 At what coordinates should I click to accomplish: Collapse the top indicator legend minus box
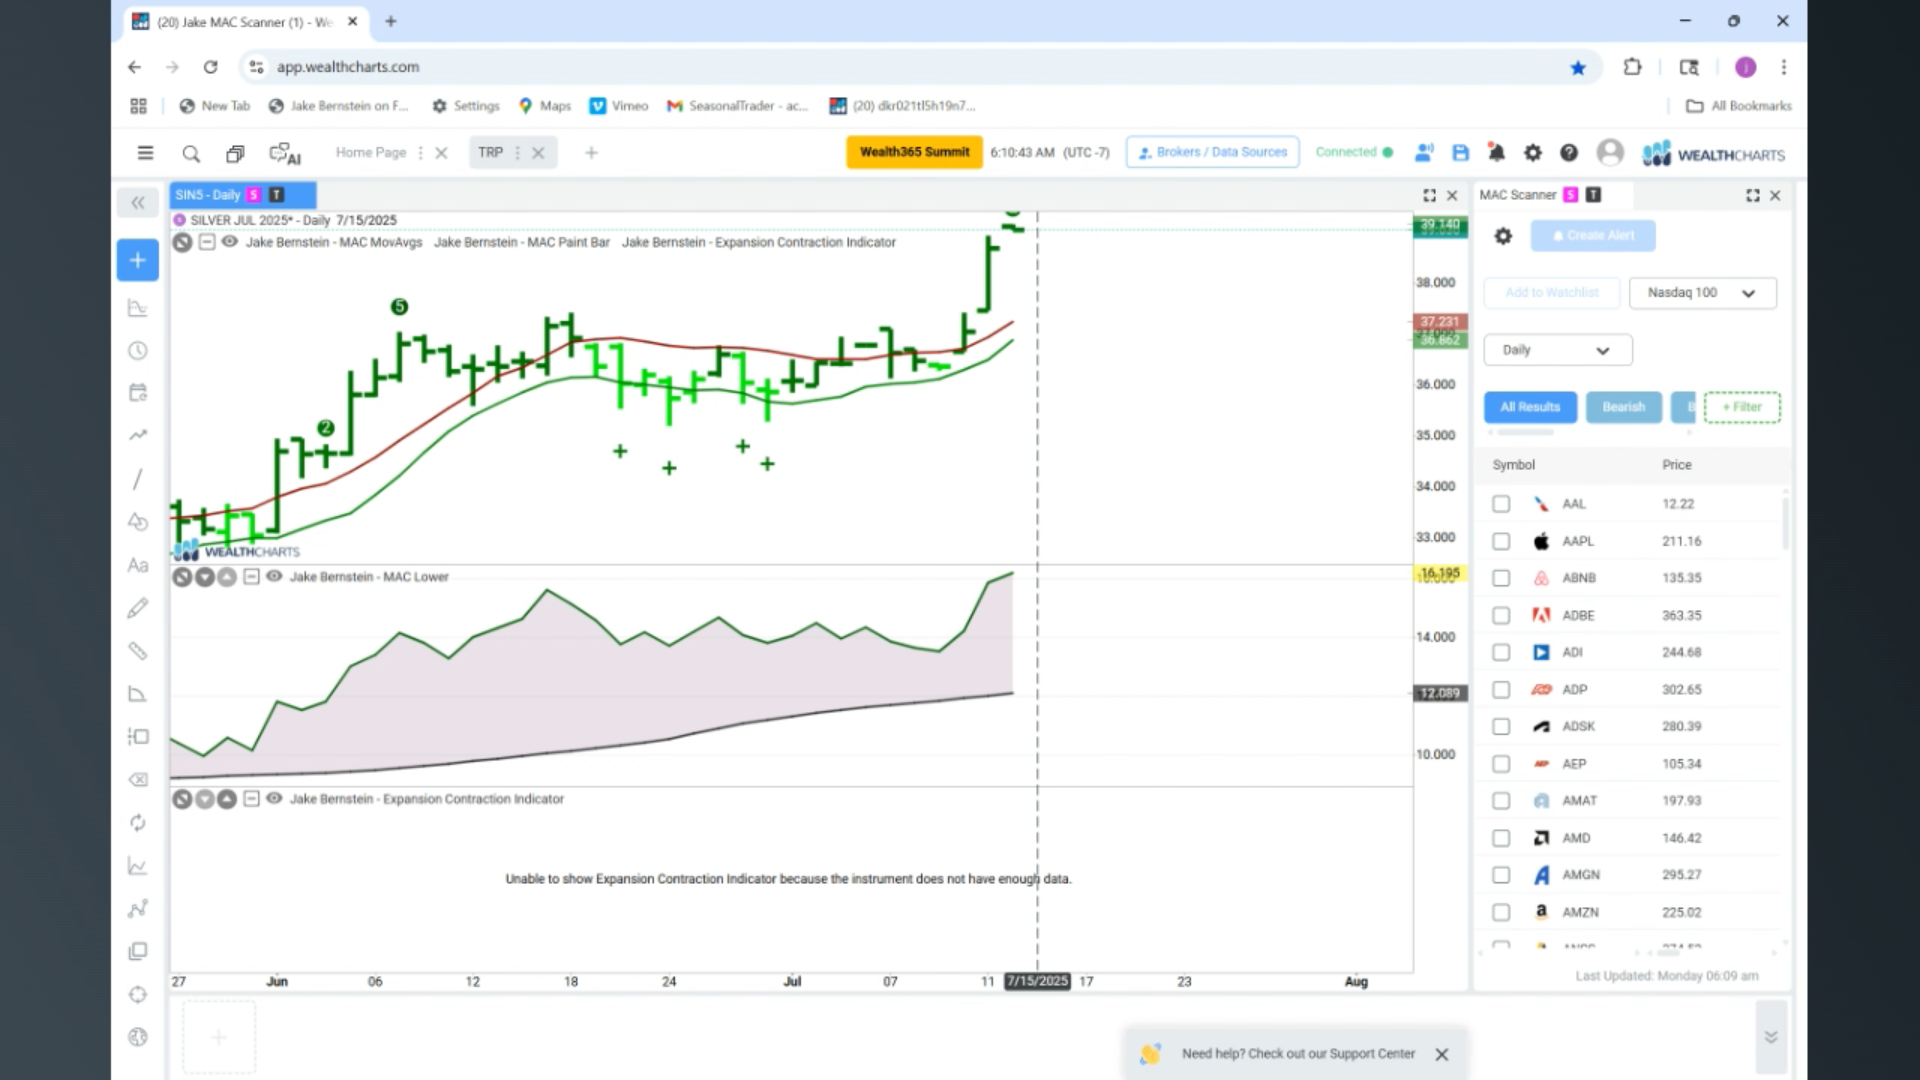207,242
